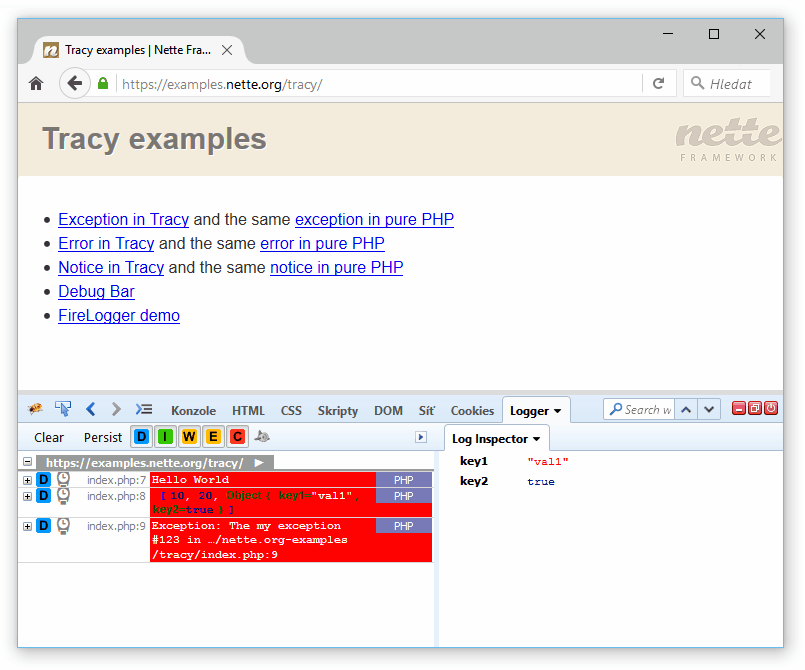This screenshot has height=670, width=805.
Task: Open the notice in pure PHP link
Action: tap(336, 267)
